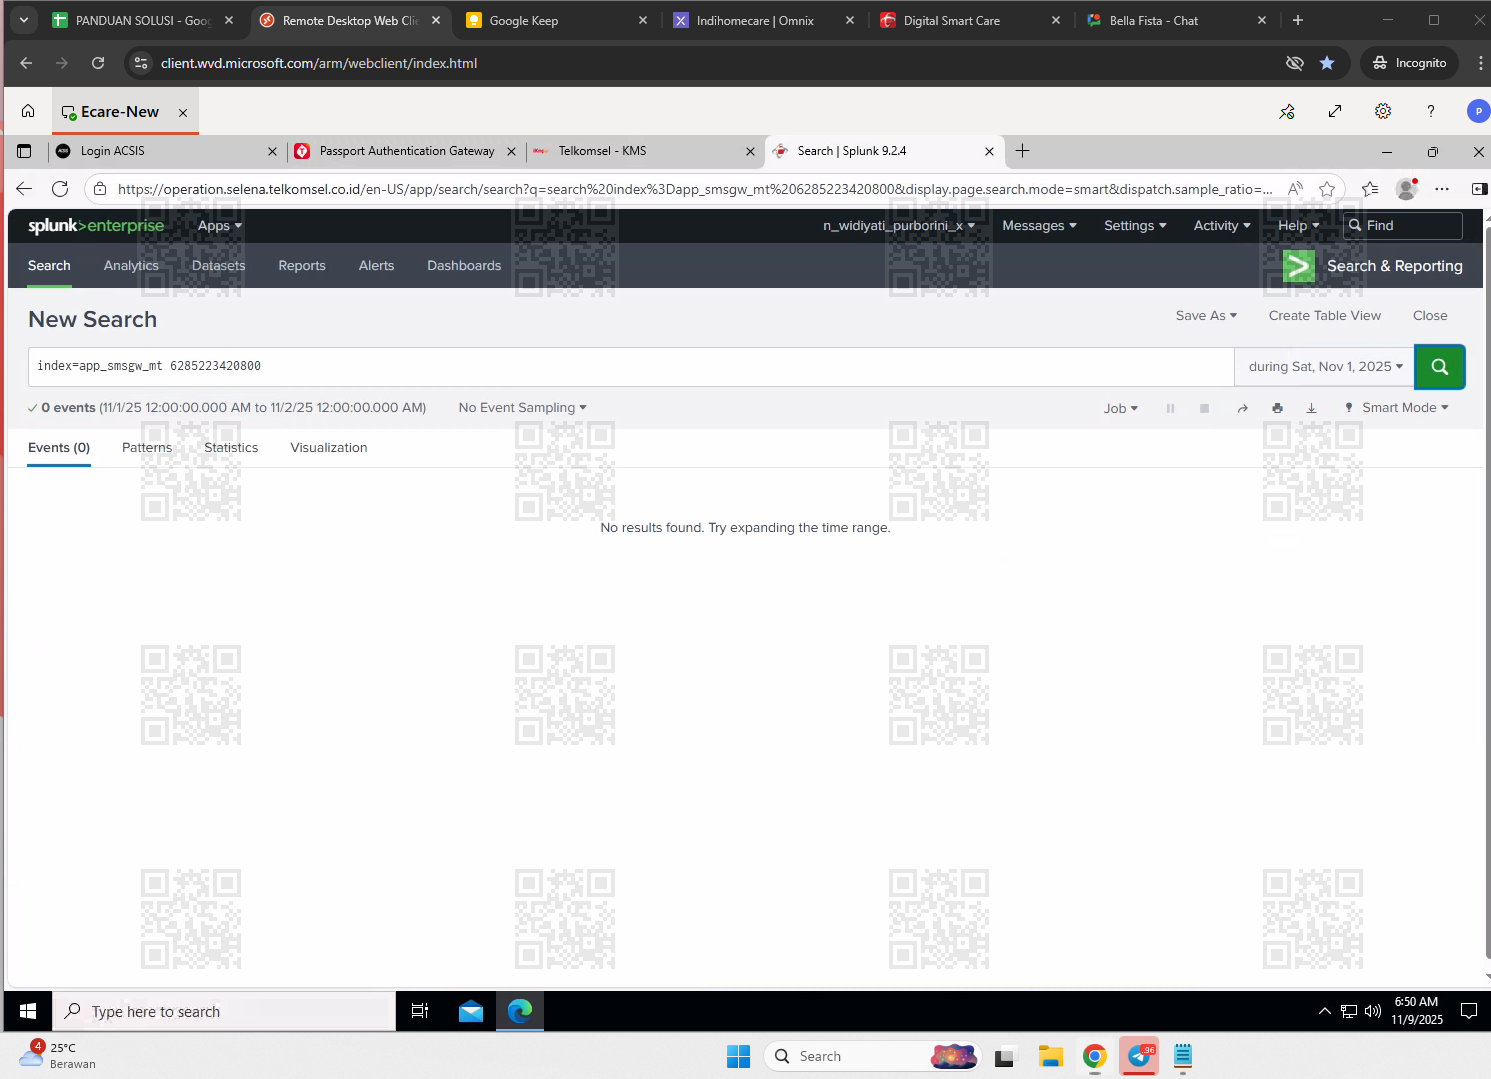Viewport: 1491px width, 1079px height.
Task: Open Task View on remote taskbar
Action: click(420, 1011)
